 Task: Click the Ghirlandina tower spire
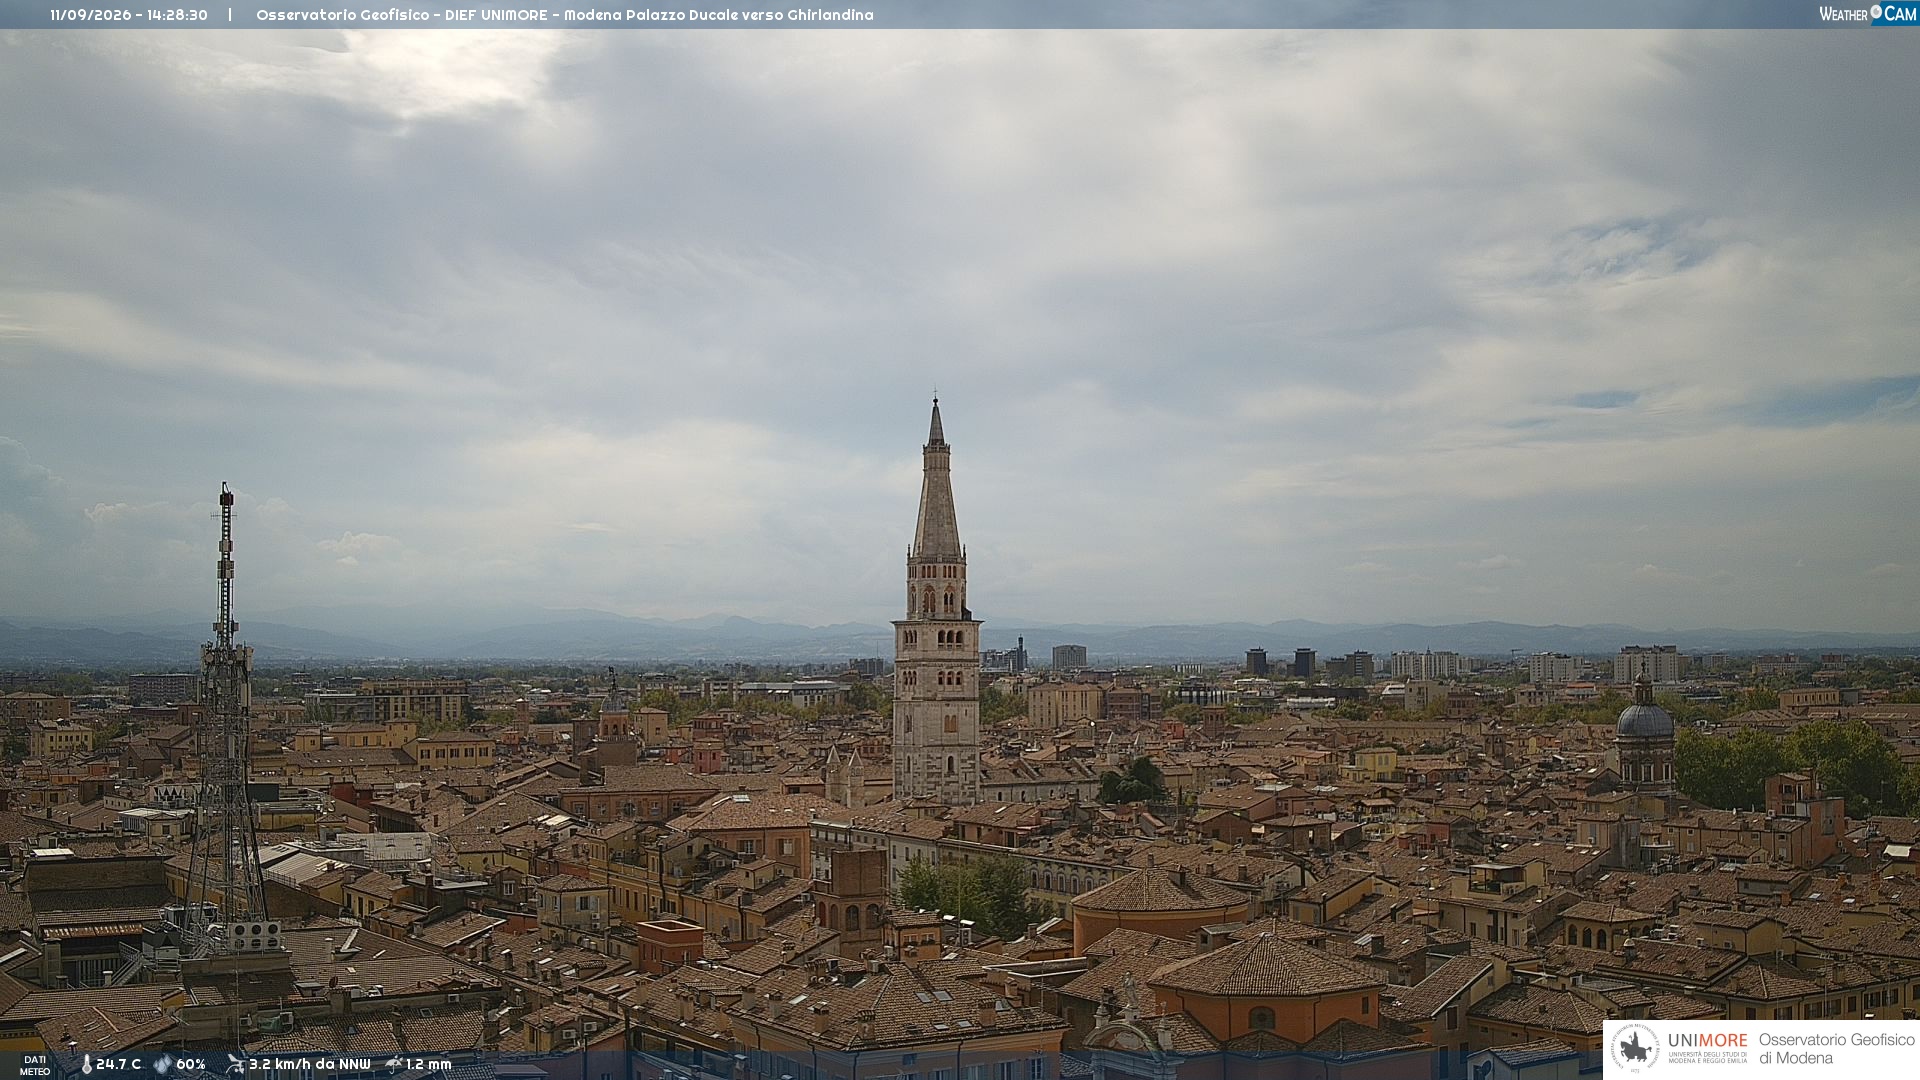[x=936, y=480]
